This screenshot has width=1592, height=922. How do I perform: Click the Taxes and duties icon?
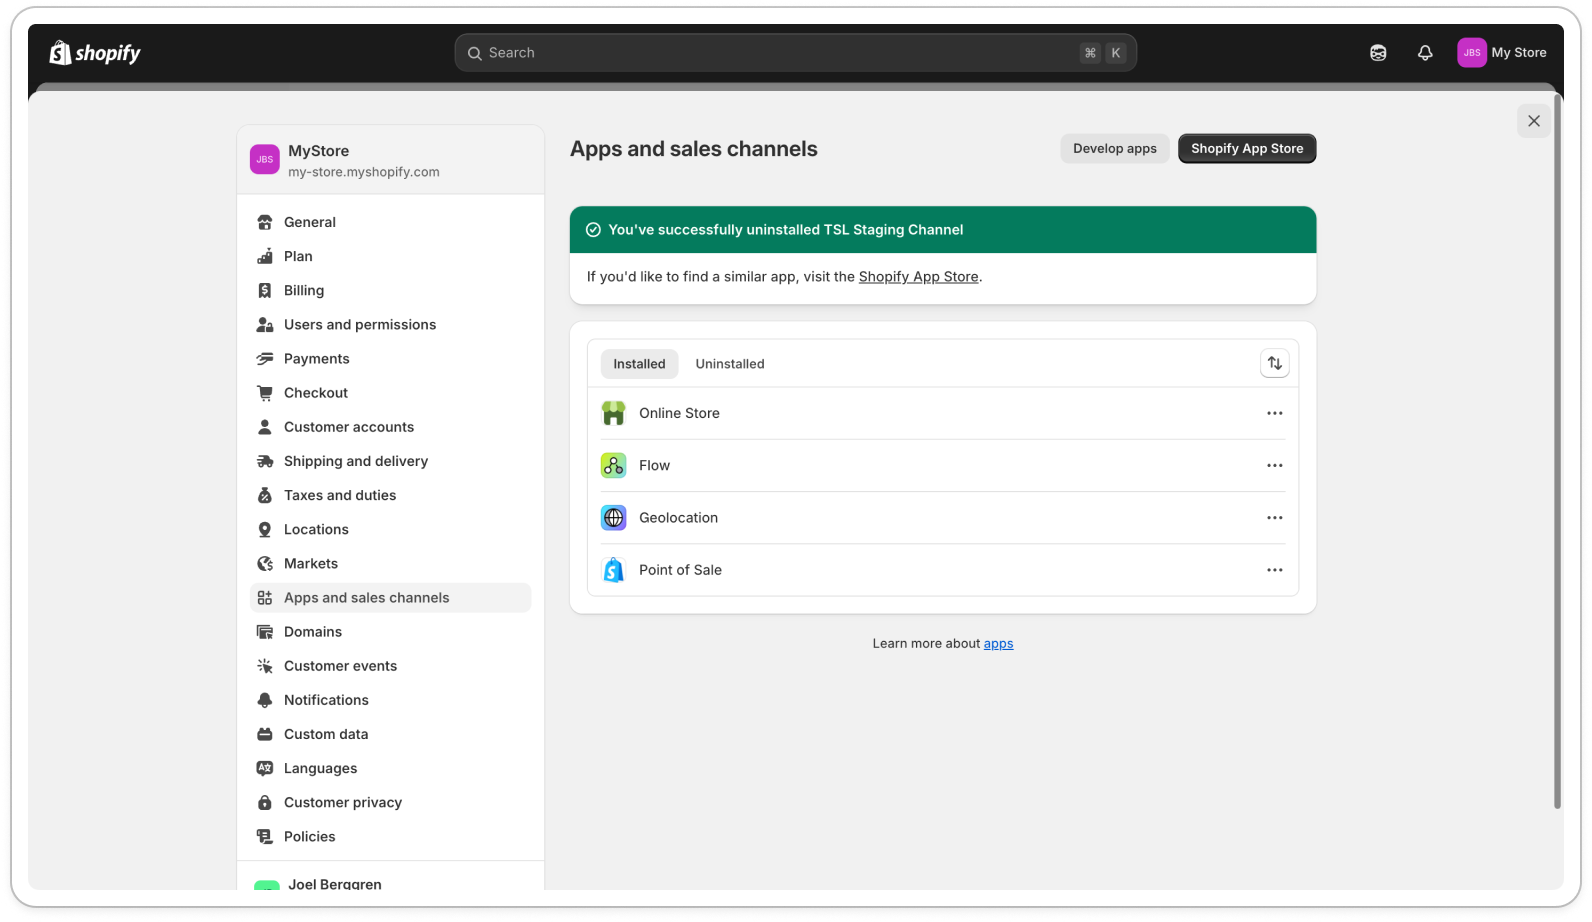(x=265, y=495)
